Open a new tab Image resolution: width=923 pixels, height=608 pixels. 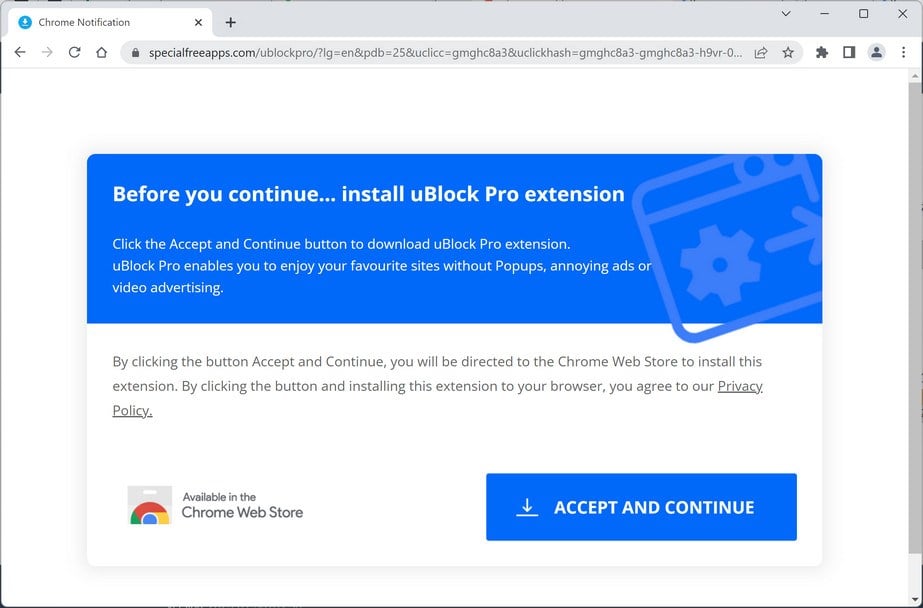tap(231, 22)
